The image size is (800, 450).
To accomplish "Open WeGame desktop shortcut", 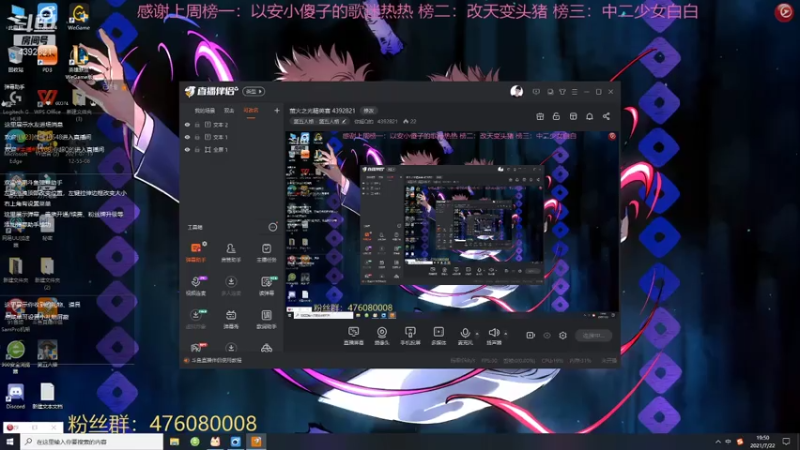I will click(79, 17).
